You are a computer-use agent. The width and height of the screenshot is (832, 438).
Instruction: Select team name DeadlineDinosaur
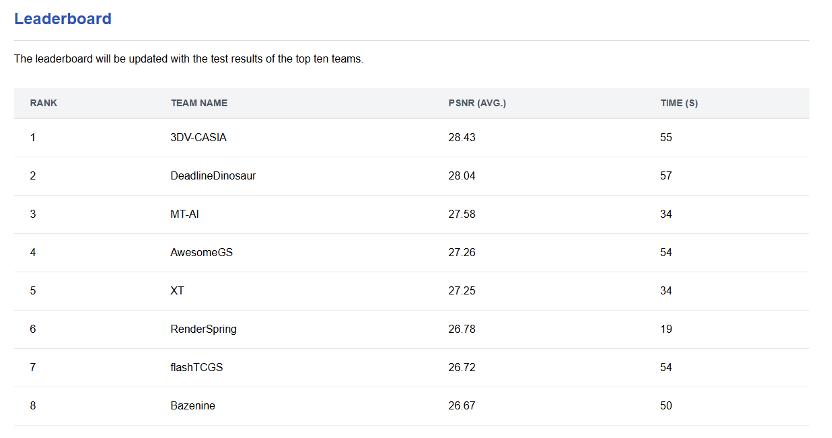click(x=213, y=176)
